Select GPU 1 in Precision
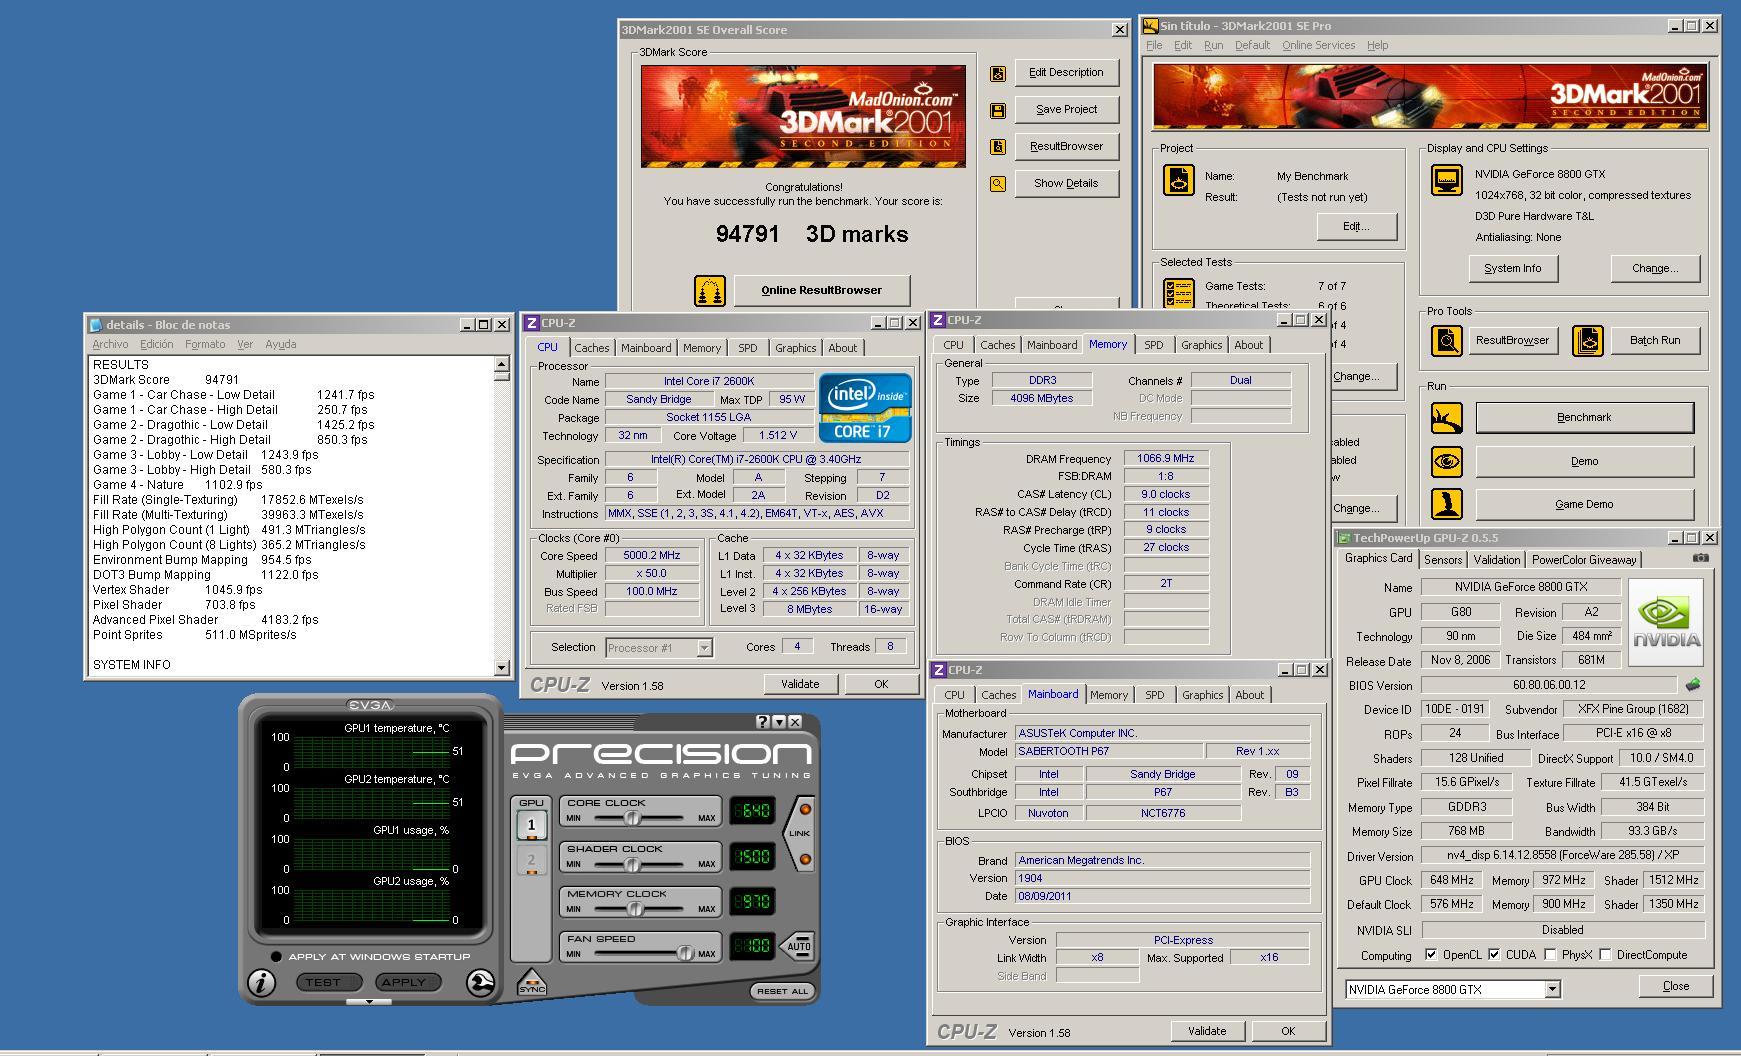 pos(531,825)
